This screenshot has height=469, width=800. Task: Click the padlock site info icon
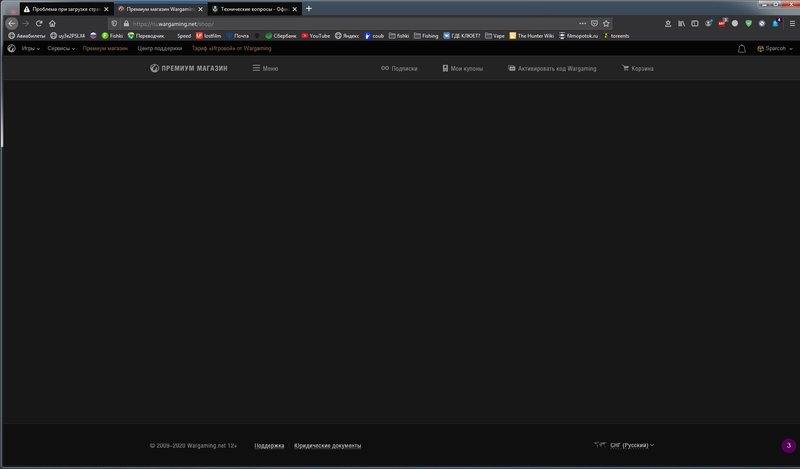click(126, 23)
